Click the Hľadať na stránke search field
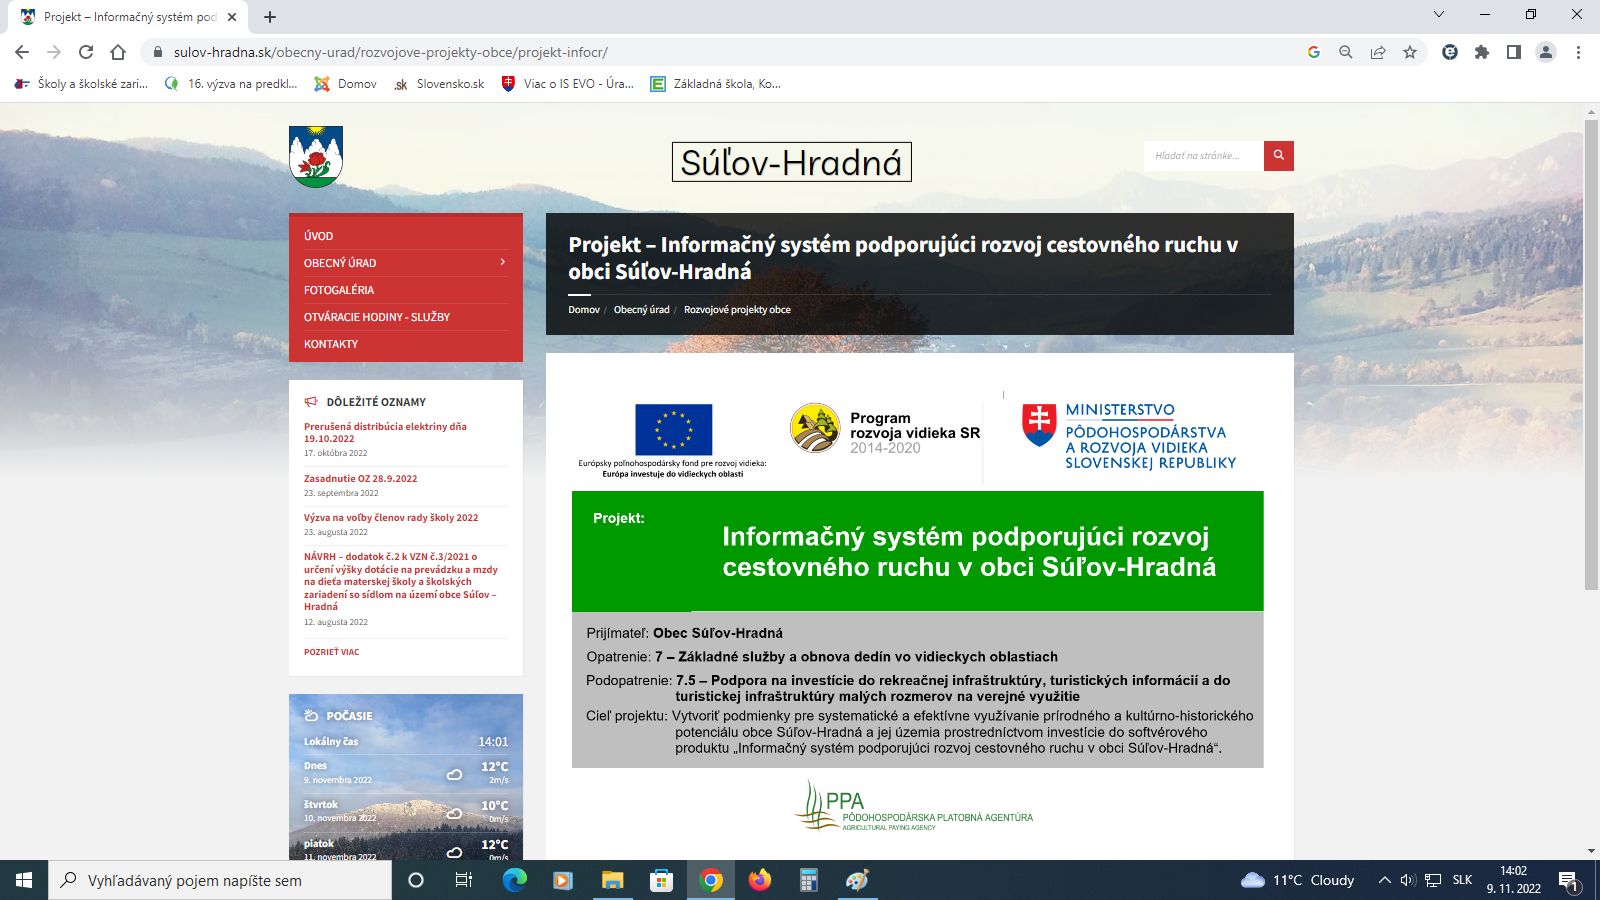1600x900 pixels. click(1204, 155)
